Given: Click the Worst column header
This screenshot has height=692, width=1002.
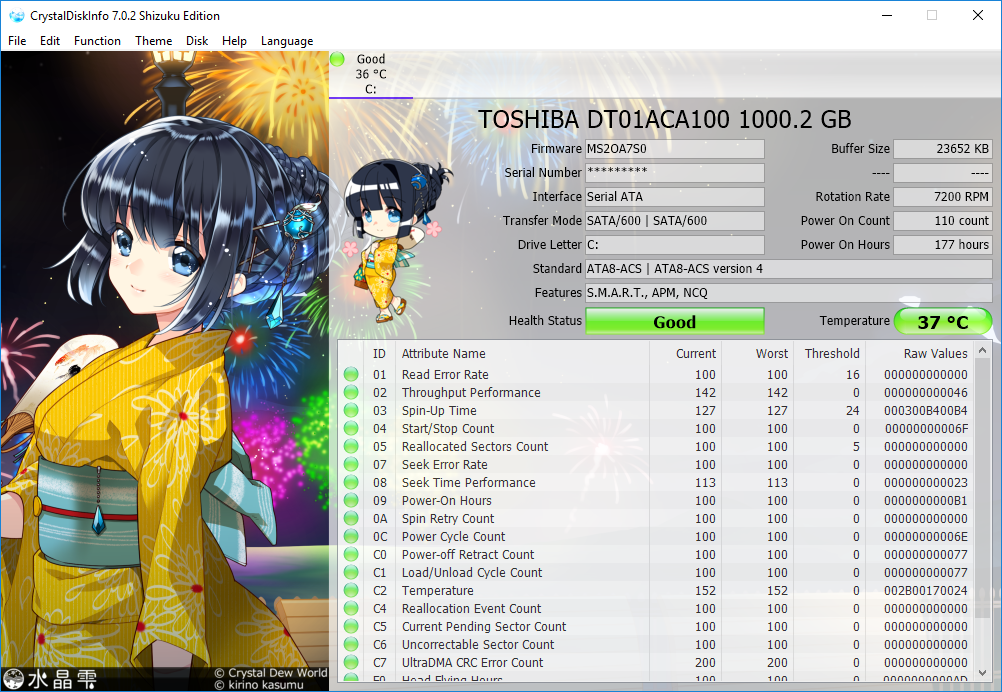Looking at the screenshot, I should point(772,353).
